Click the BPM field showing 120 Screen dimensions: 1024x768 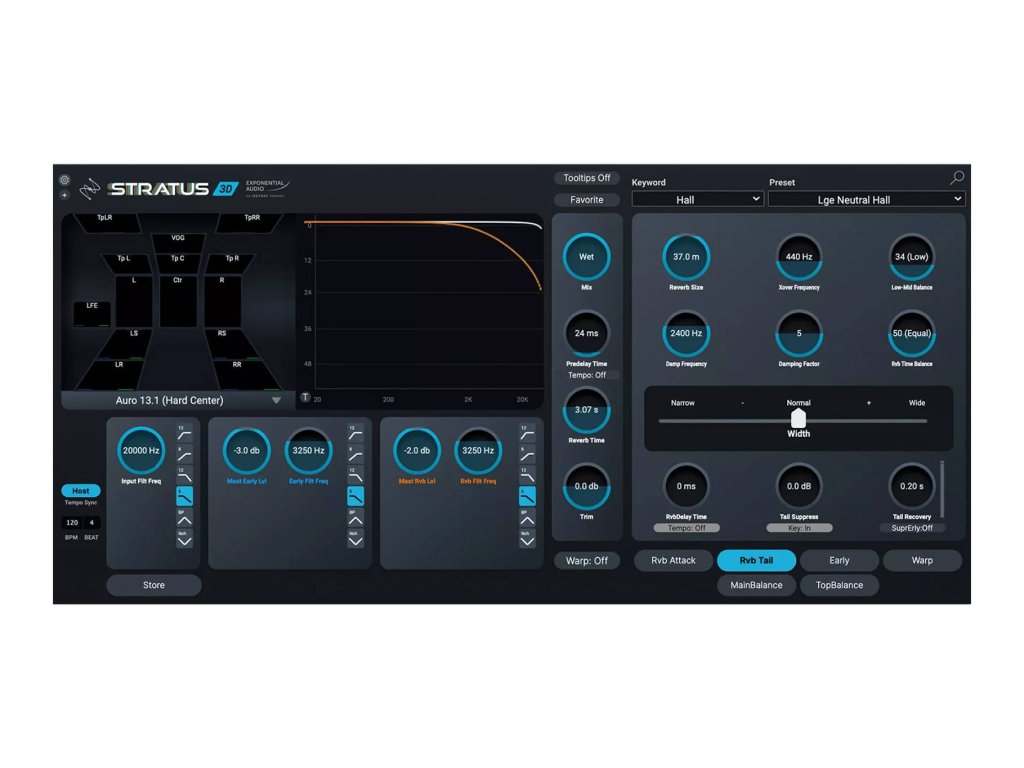pos(72,522)
